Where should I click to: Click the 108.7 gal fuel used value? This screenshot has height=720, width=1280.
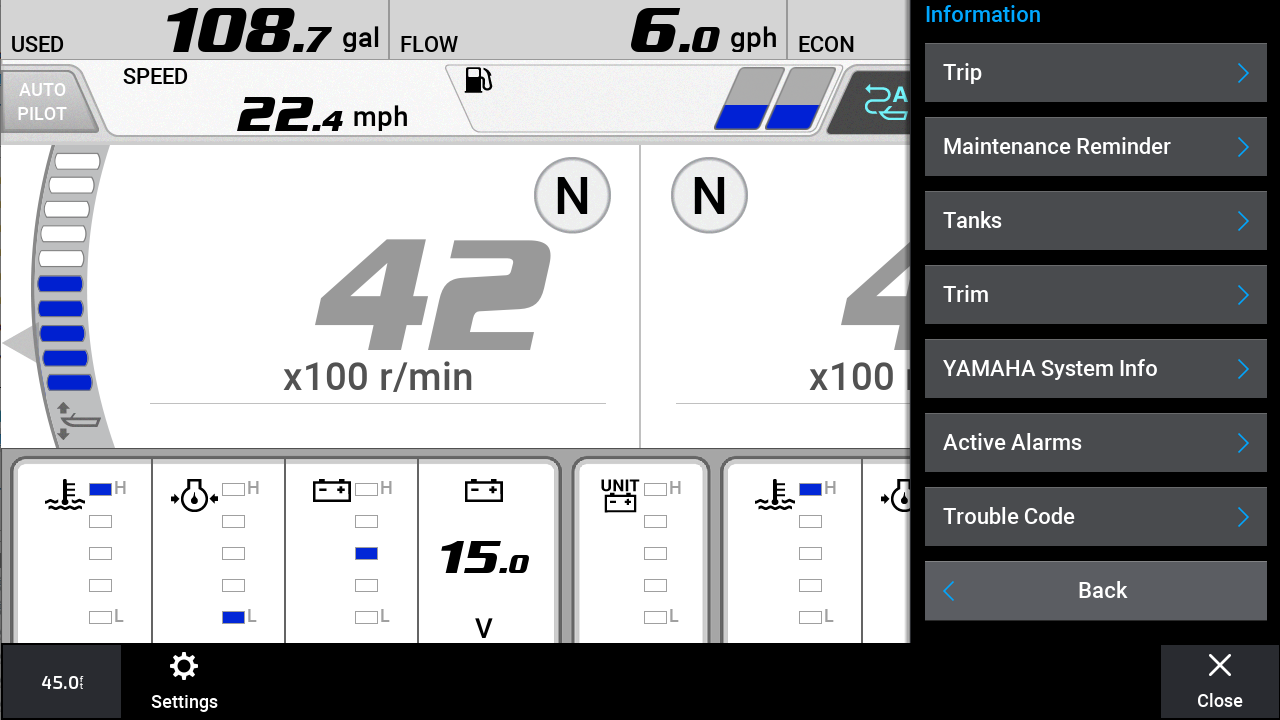point(273,30)
